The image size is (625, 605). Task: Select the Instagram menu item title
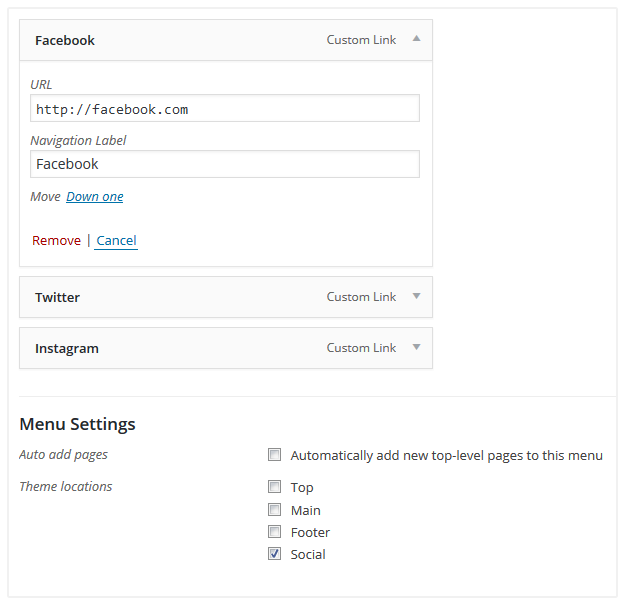[x=67, y=349]
